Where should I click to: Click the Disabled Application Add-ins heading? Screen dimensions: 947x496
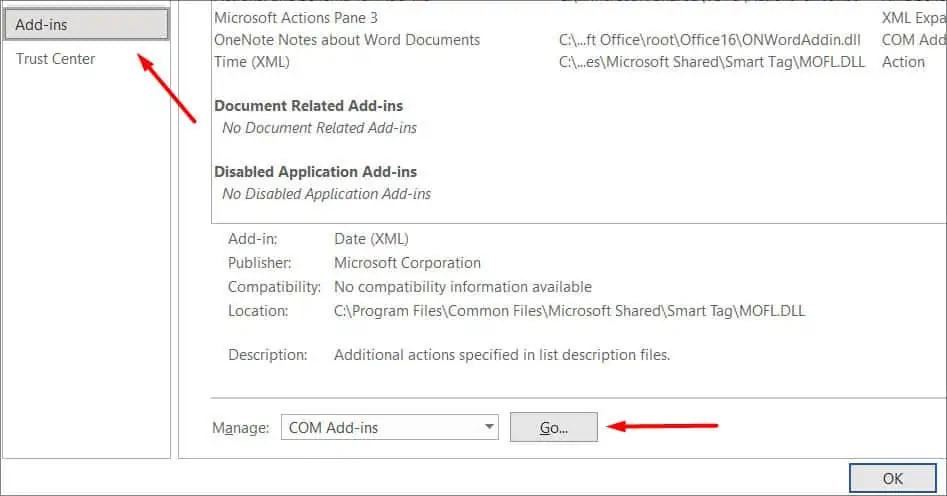pyautogui.click(x=315, y=172)
